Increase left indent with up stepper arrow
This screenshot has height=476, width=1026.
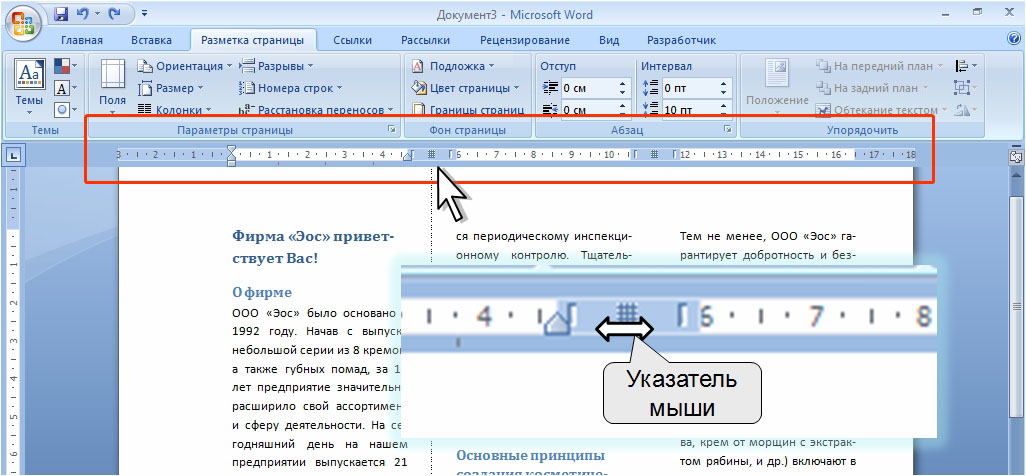[x=623, y=84]
